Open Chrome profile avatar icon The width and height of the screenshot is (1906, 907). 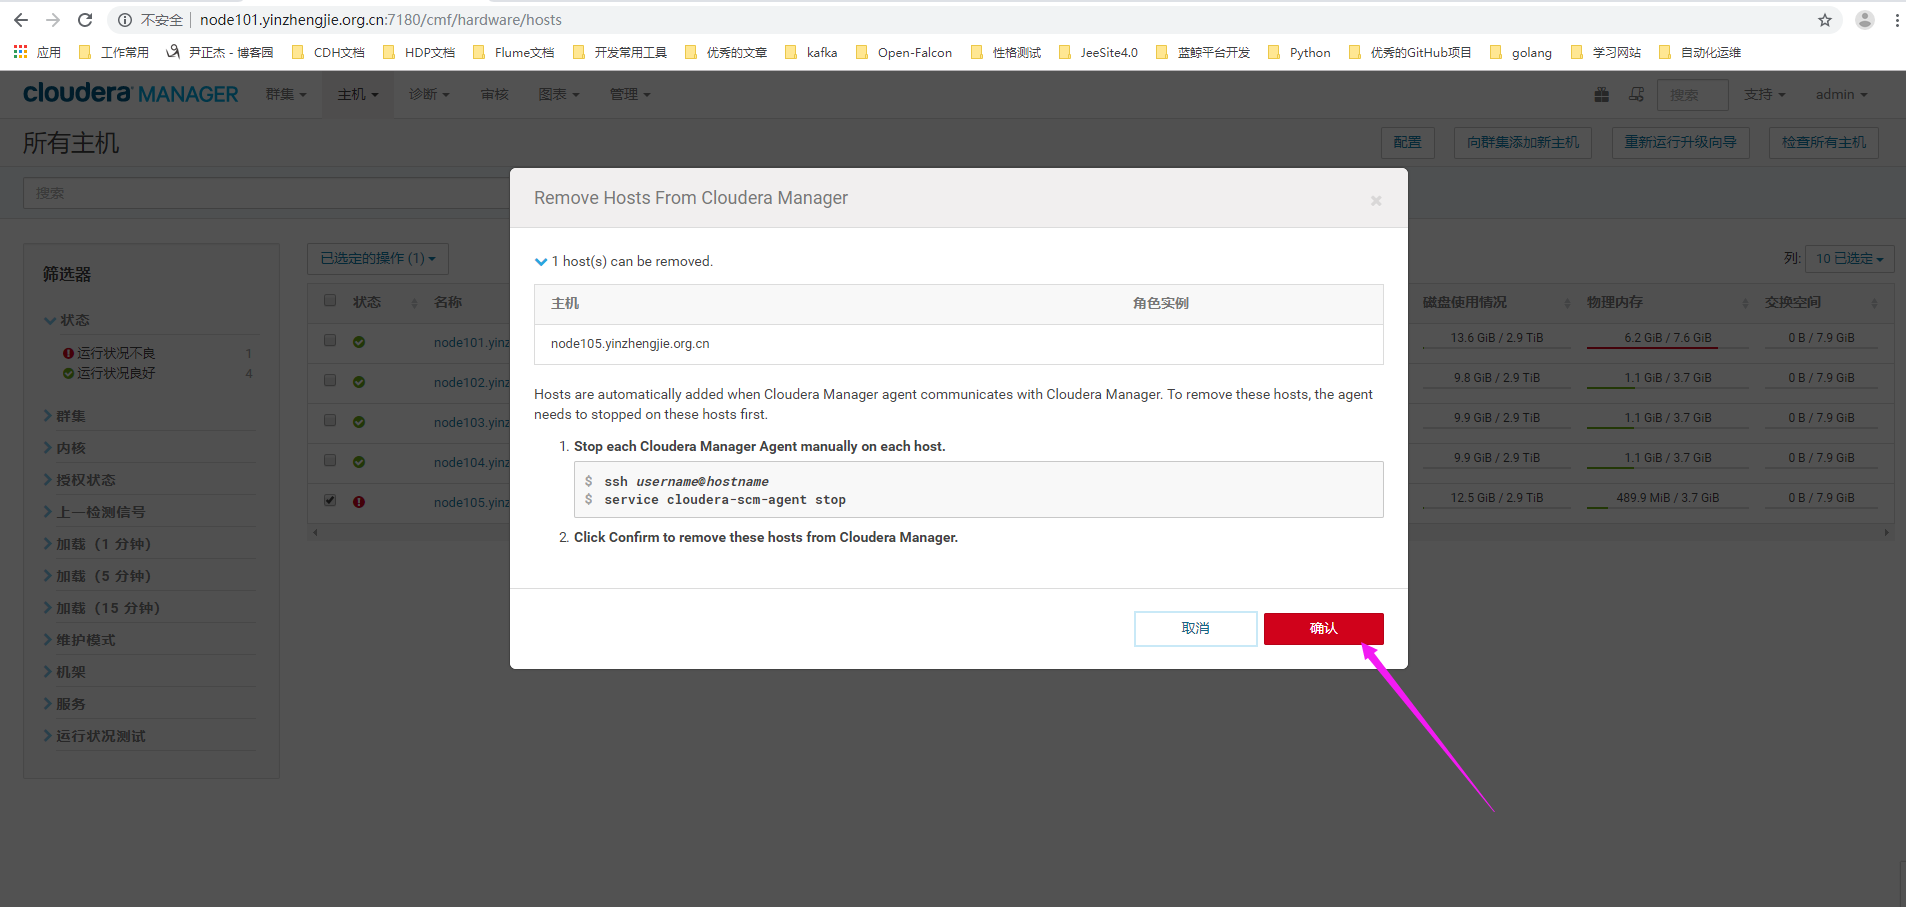(1865, 20)
